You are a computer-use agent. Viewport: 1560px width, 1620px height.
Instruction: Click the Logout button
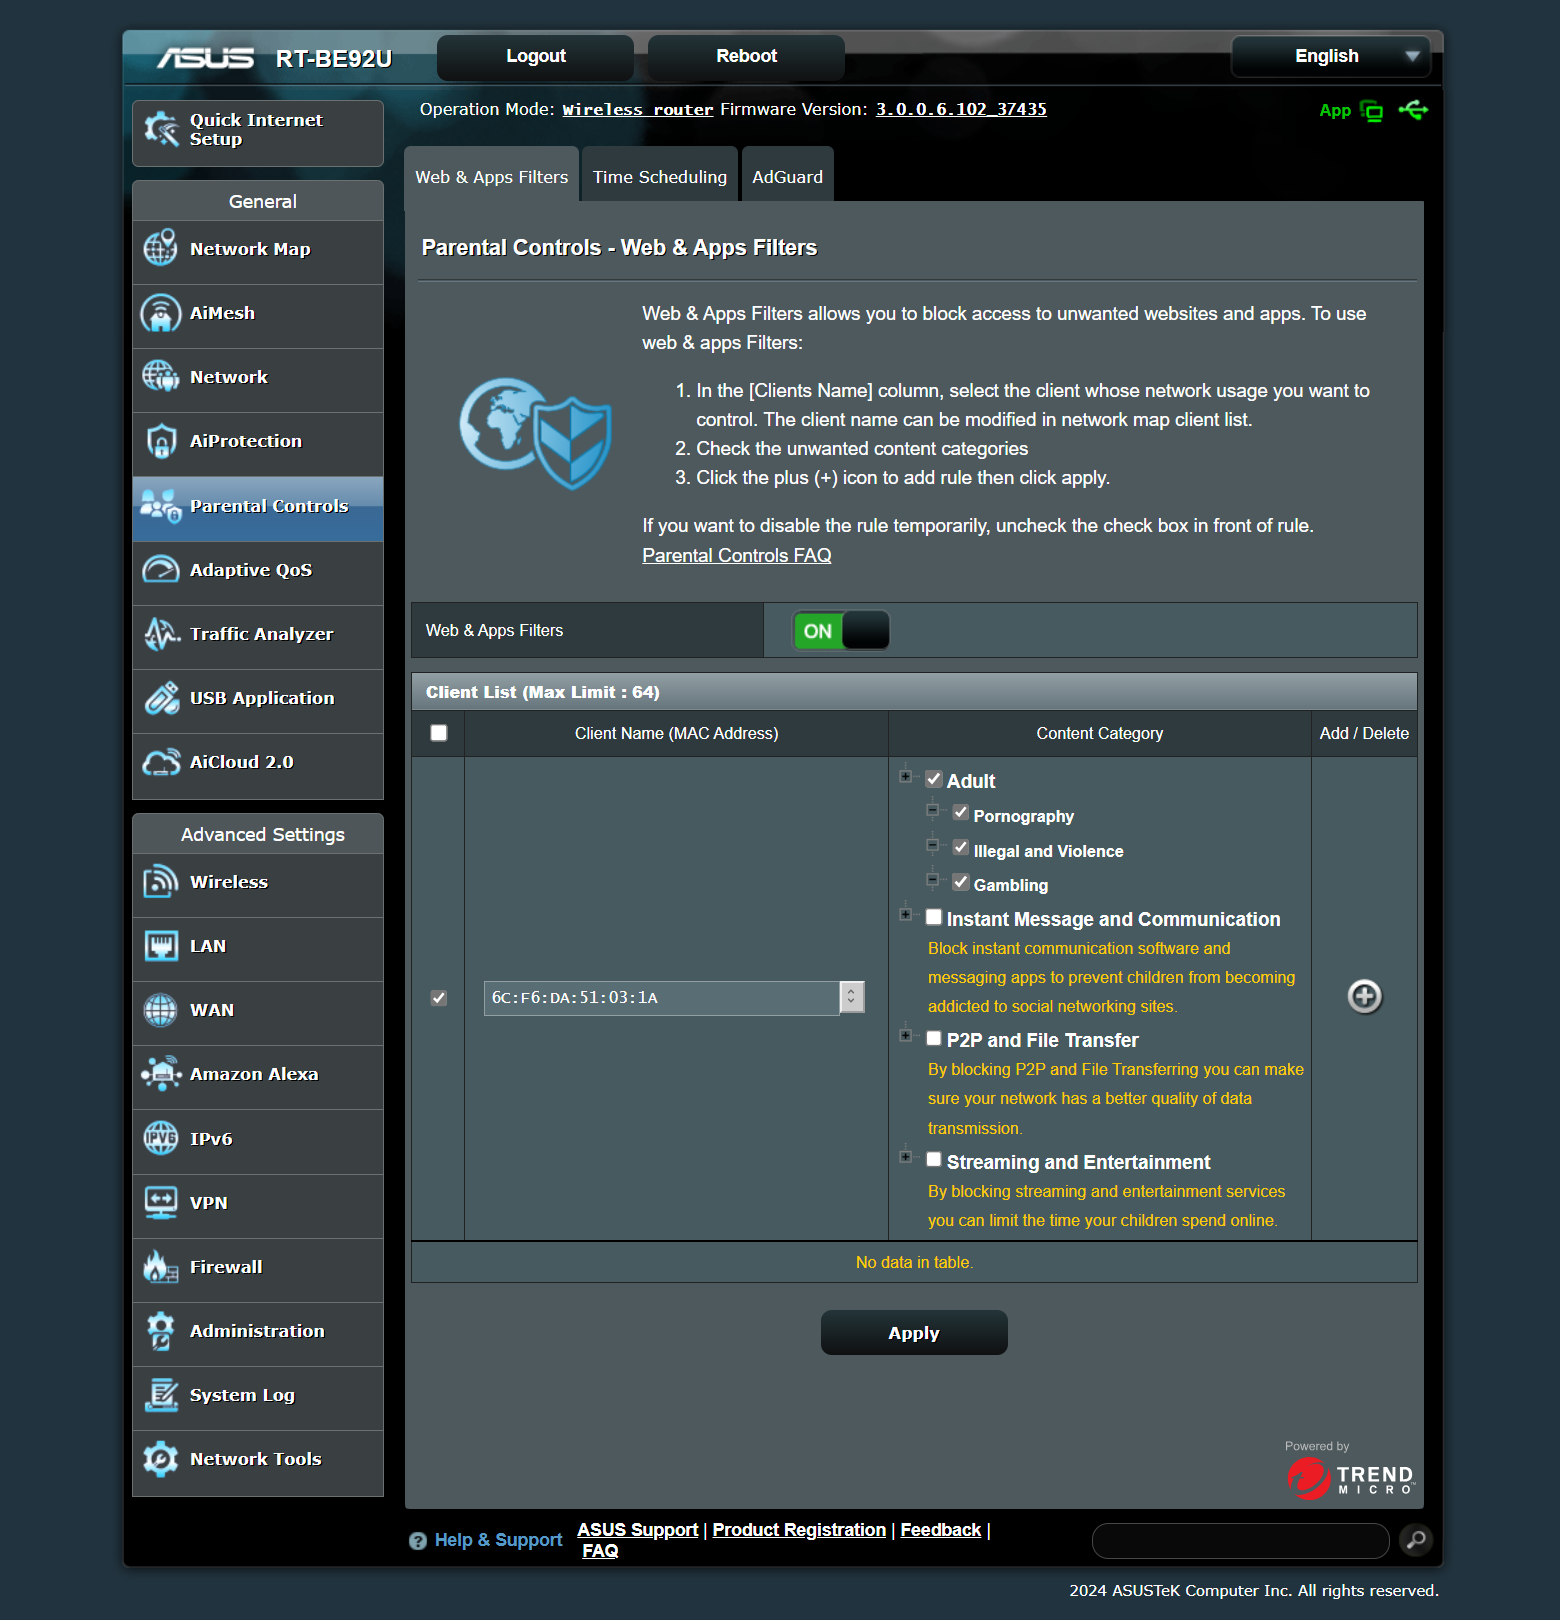click(x=536, y=57)
